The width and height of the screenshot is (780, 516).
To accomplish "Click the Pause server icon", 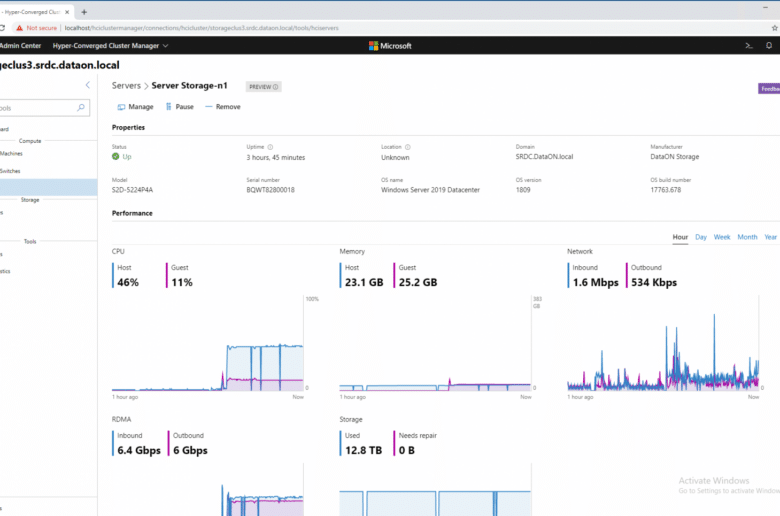I will coord(169,107).
